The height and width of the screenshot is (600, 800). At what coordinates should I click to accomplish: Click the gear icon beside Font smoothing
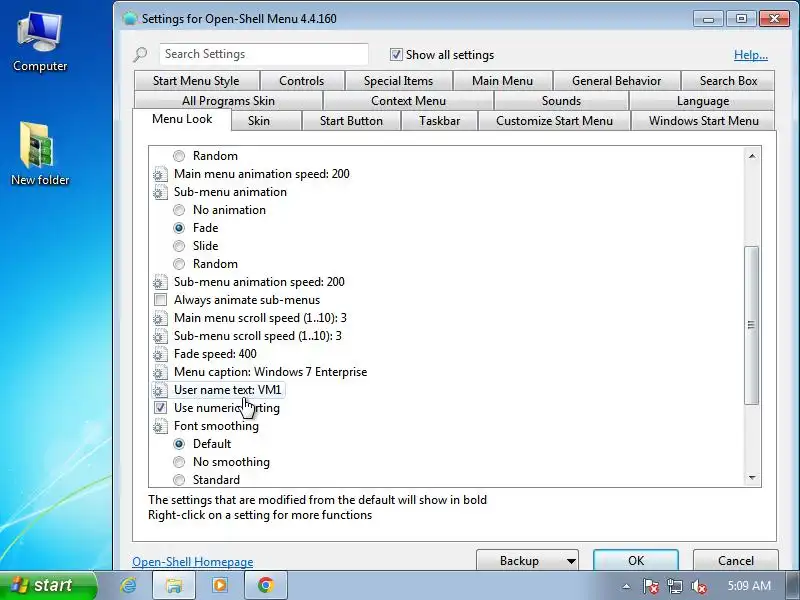[x=160, y=426]
